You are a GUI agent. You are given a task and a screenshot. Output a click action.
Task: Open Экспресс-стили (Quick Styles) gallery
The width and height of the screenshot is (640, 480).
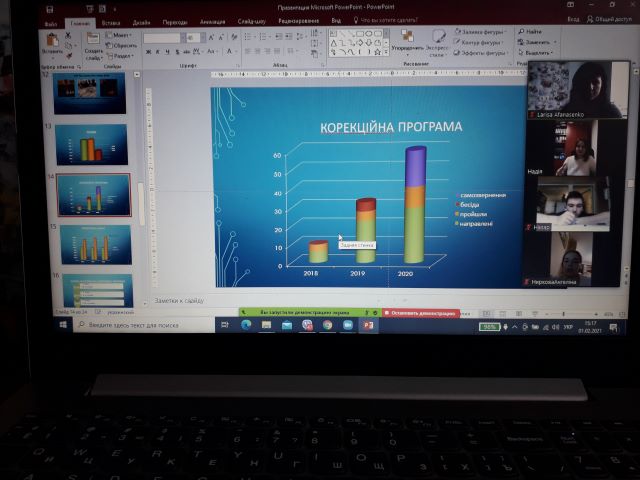pyautogui.click(x=437, y=41)
